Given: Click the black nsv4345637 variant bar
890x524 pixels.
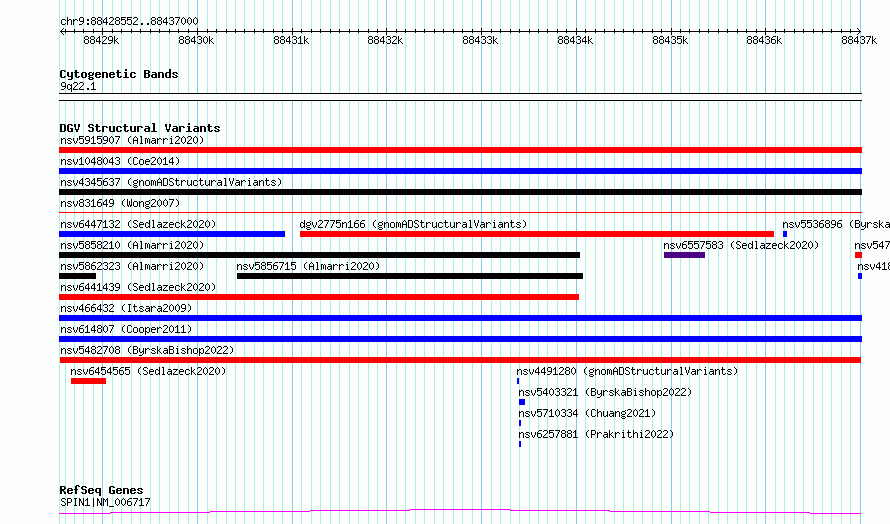Looking at the screenshot, I should click(460, 192).
